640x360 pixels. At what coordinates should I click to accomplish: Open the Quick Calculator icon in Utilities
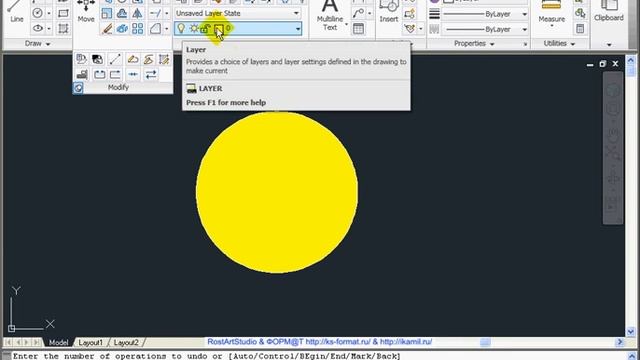click(x=580, y=29)
